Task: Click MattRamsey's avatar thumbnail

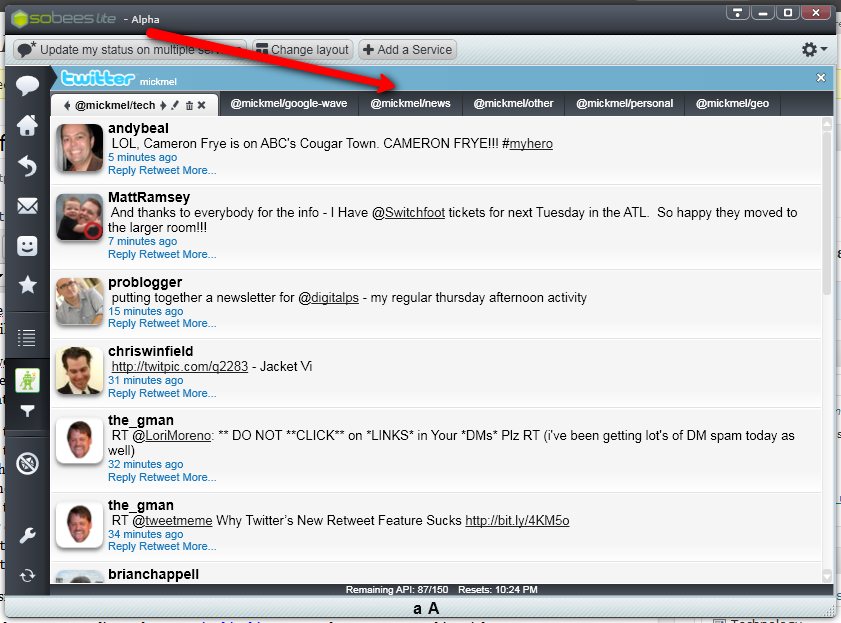Action: 79,217
